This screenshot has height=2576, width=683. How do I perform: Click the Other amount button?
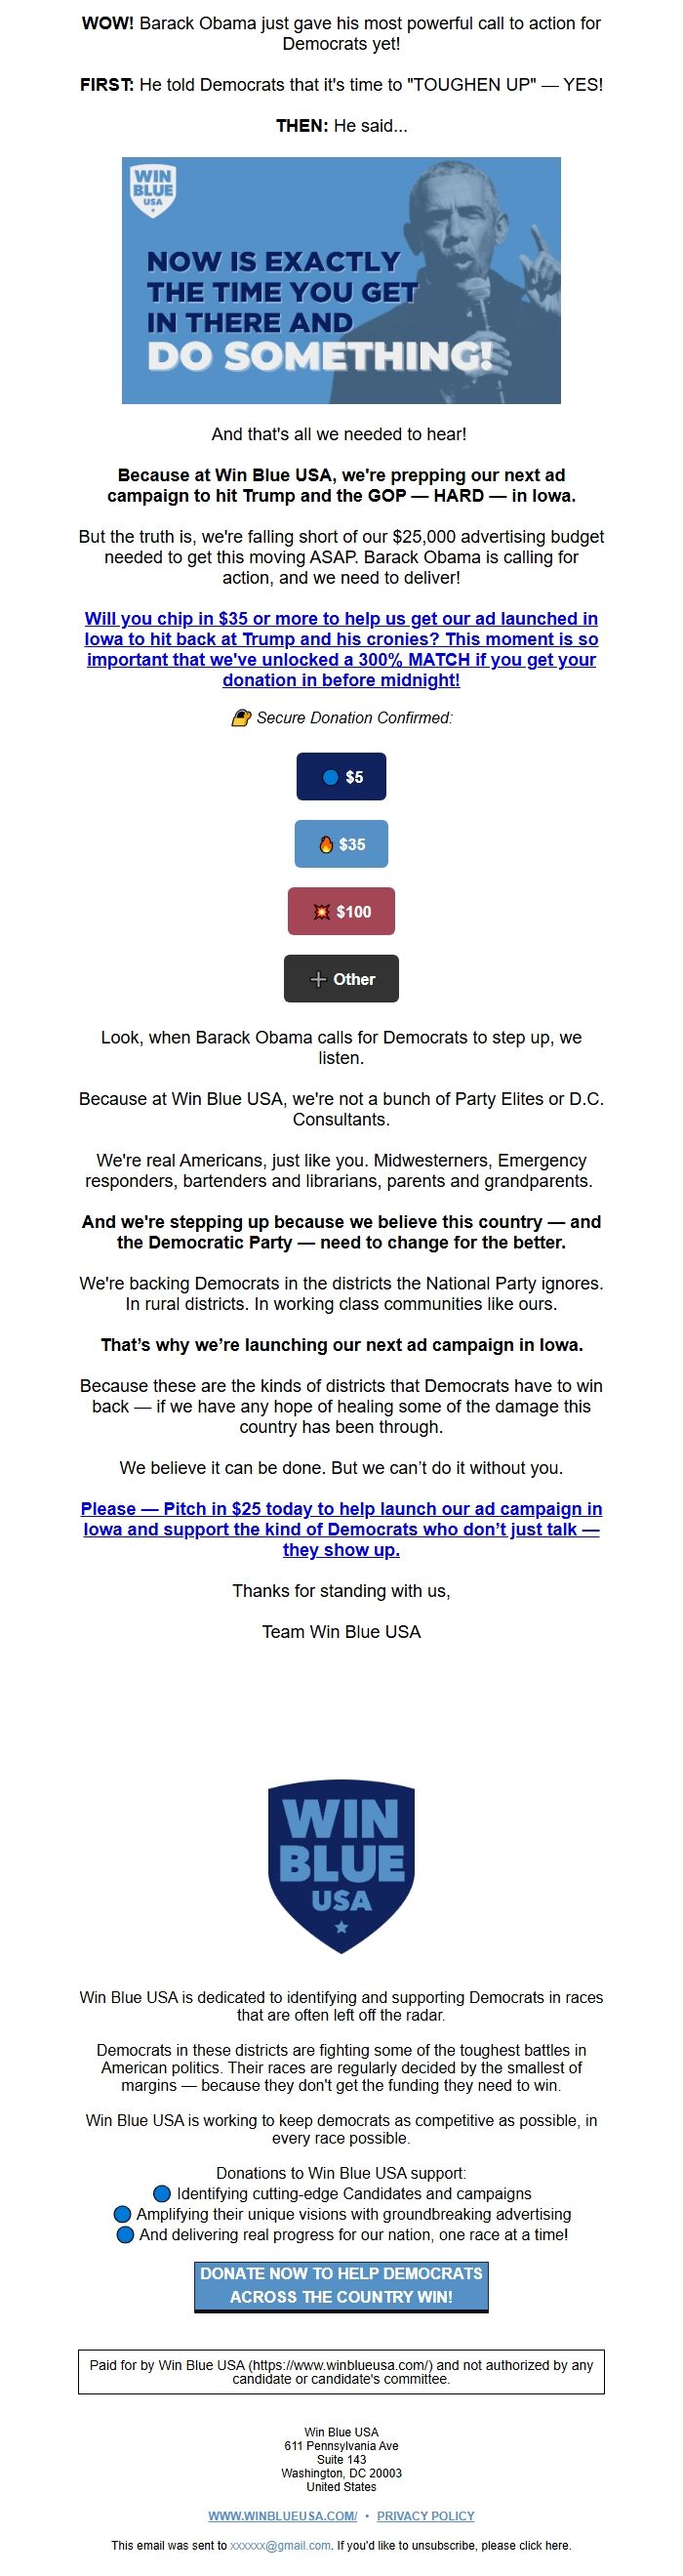[341, 979]
